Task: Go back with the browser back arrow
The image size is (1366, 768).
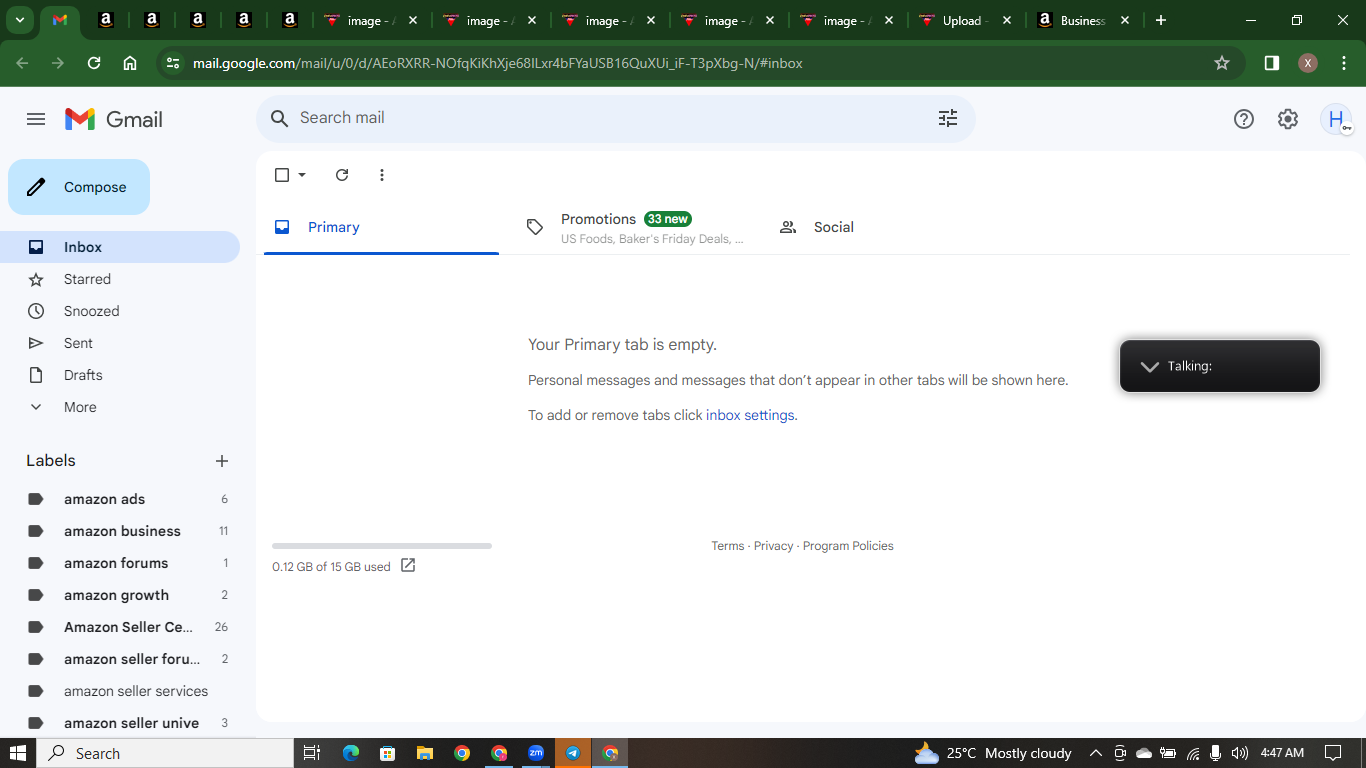Action: click(x=22, y=63)
